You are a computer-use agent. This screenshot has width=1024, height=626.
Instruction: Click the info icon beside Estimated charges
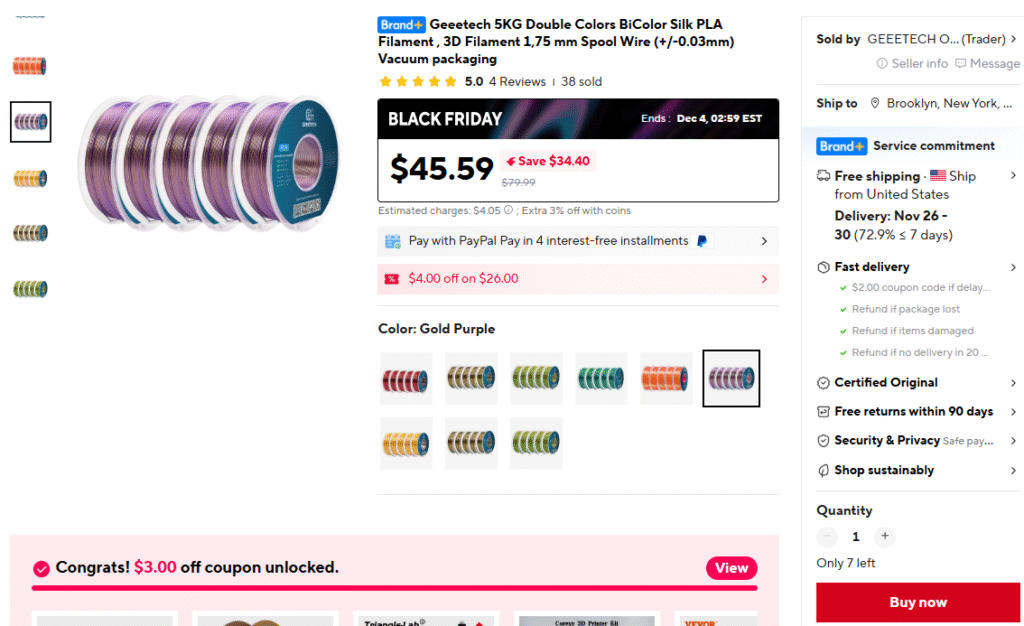[509, 211]
